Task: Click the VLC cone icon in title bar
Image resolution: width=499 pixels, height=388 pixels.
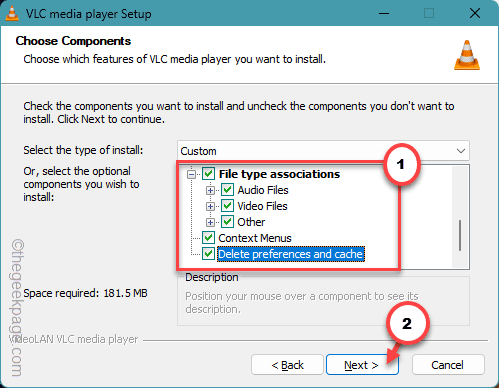Action: [x=12, y=13]
